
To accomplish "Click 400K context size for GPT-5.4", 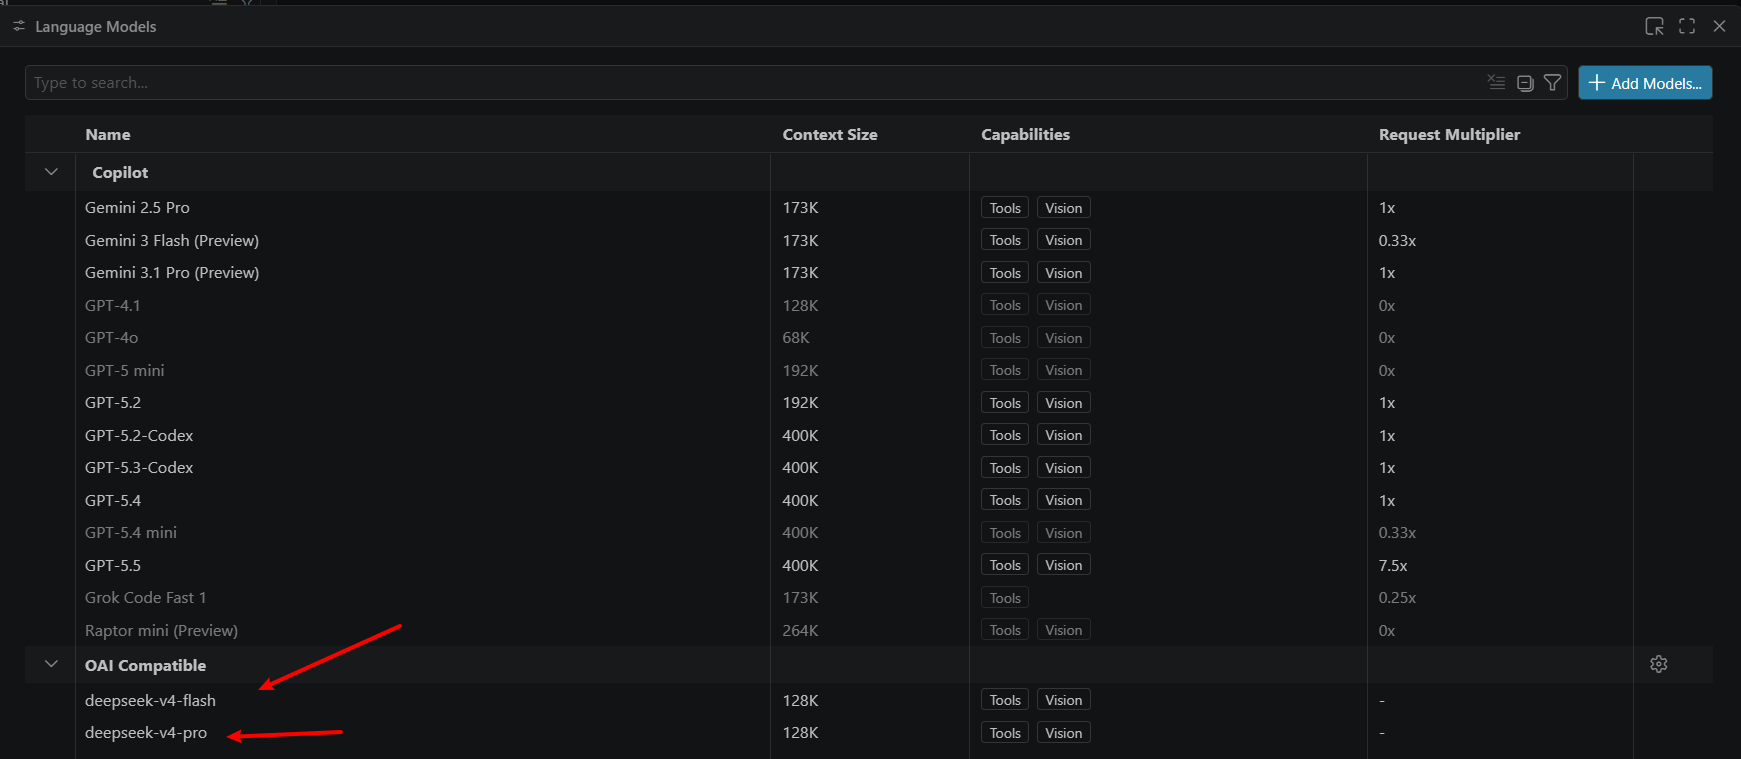I will [800, 500].
